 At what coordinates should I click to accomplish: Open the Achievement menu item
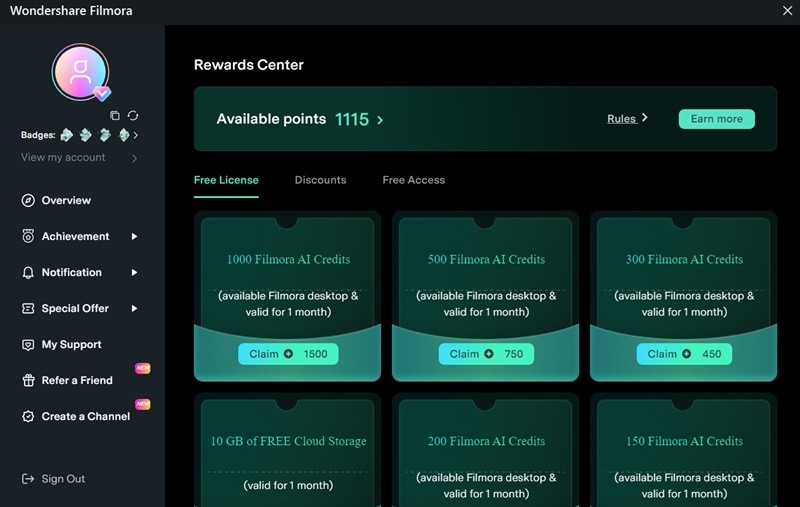[76, 236]
